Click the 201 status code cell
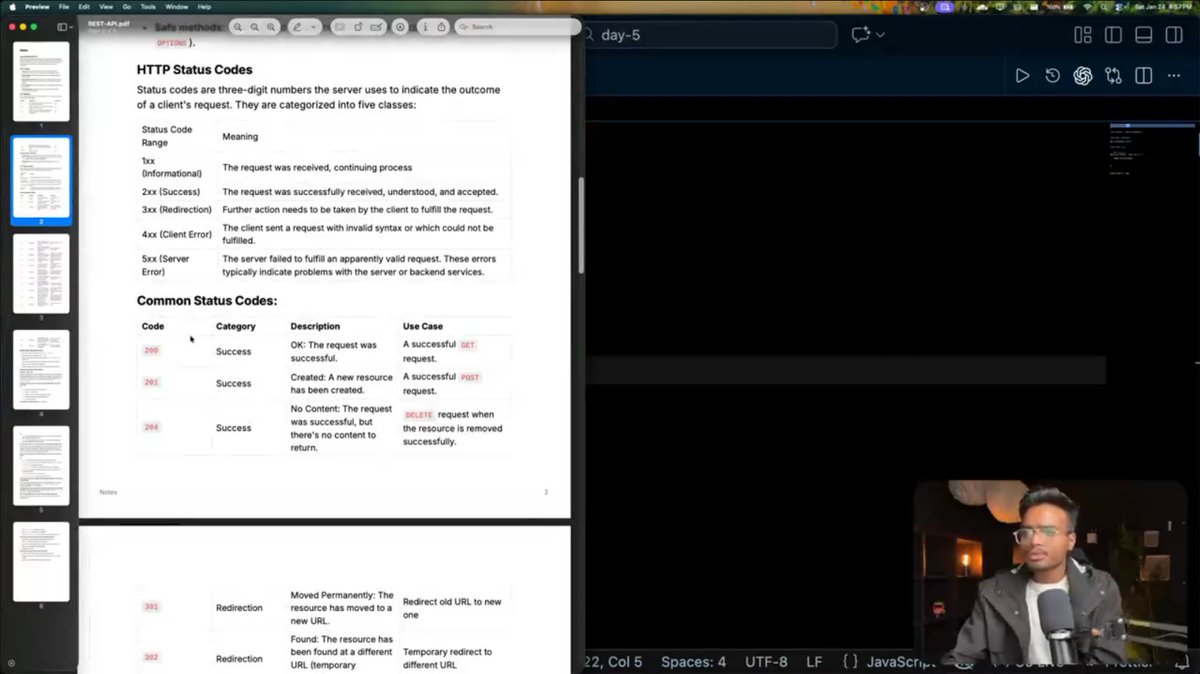This screenshot has height=674, width=1200. (151, 383)
